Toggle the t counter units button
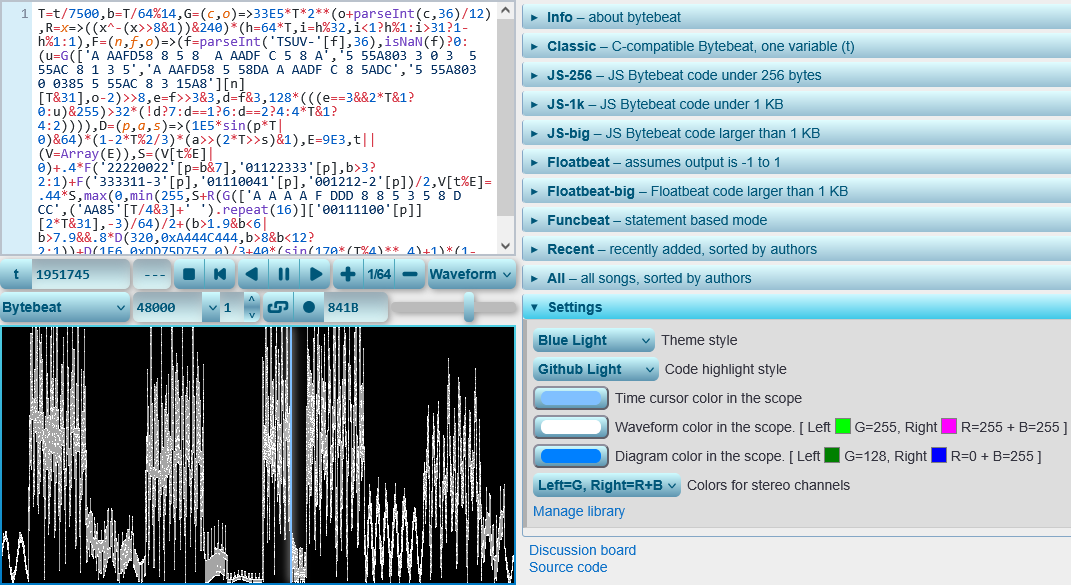 tap(17, 274)
